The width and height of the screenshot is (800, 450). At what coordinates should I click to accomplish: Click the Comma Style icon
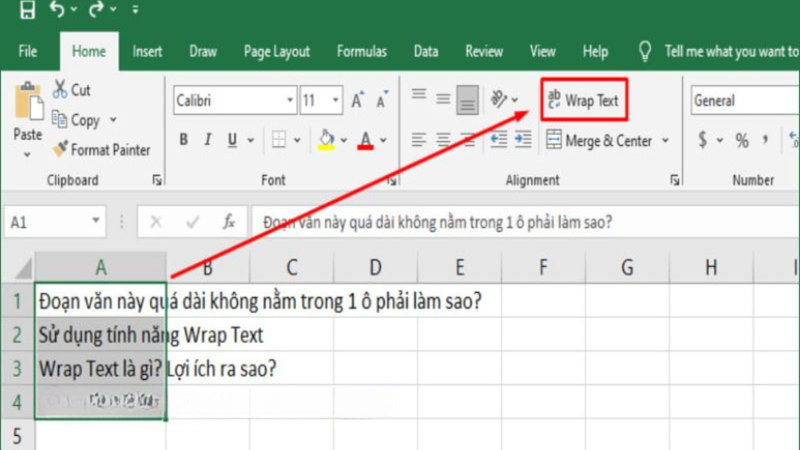[765, 139]
